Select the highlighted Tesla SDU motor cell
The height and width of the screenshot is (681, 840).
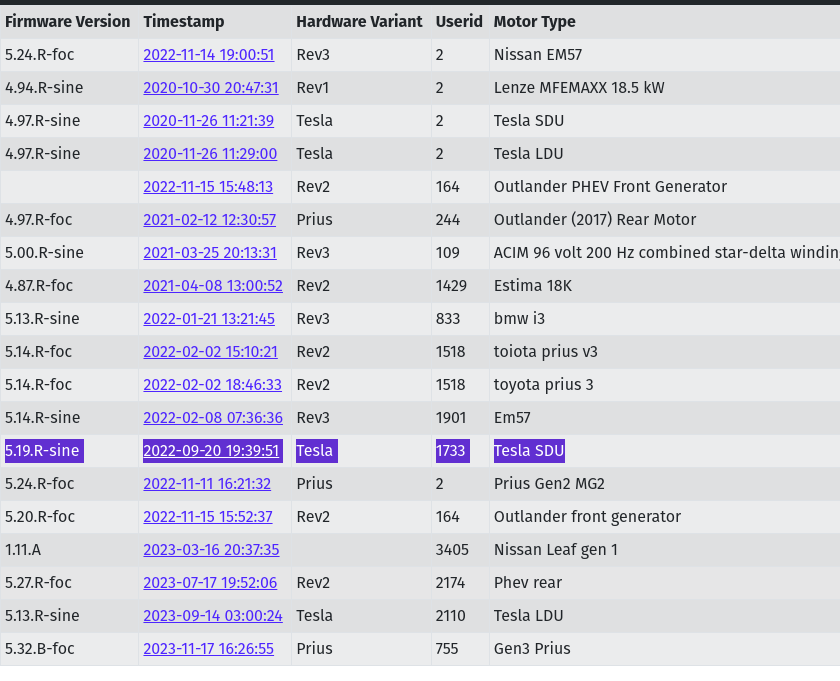[x=529, y=451]
